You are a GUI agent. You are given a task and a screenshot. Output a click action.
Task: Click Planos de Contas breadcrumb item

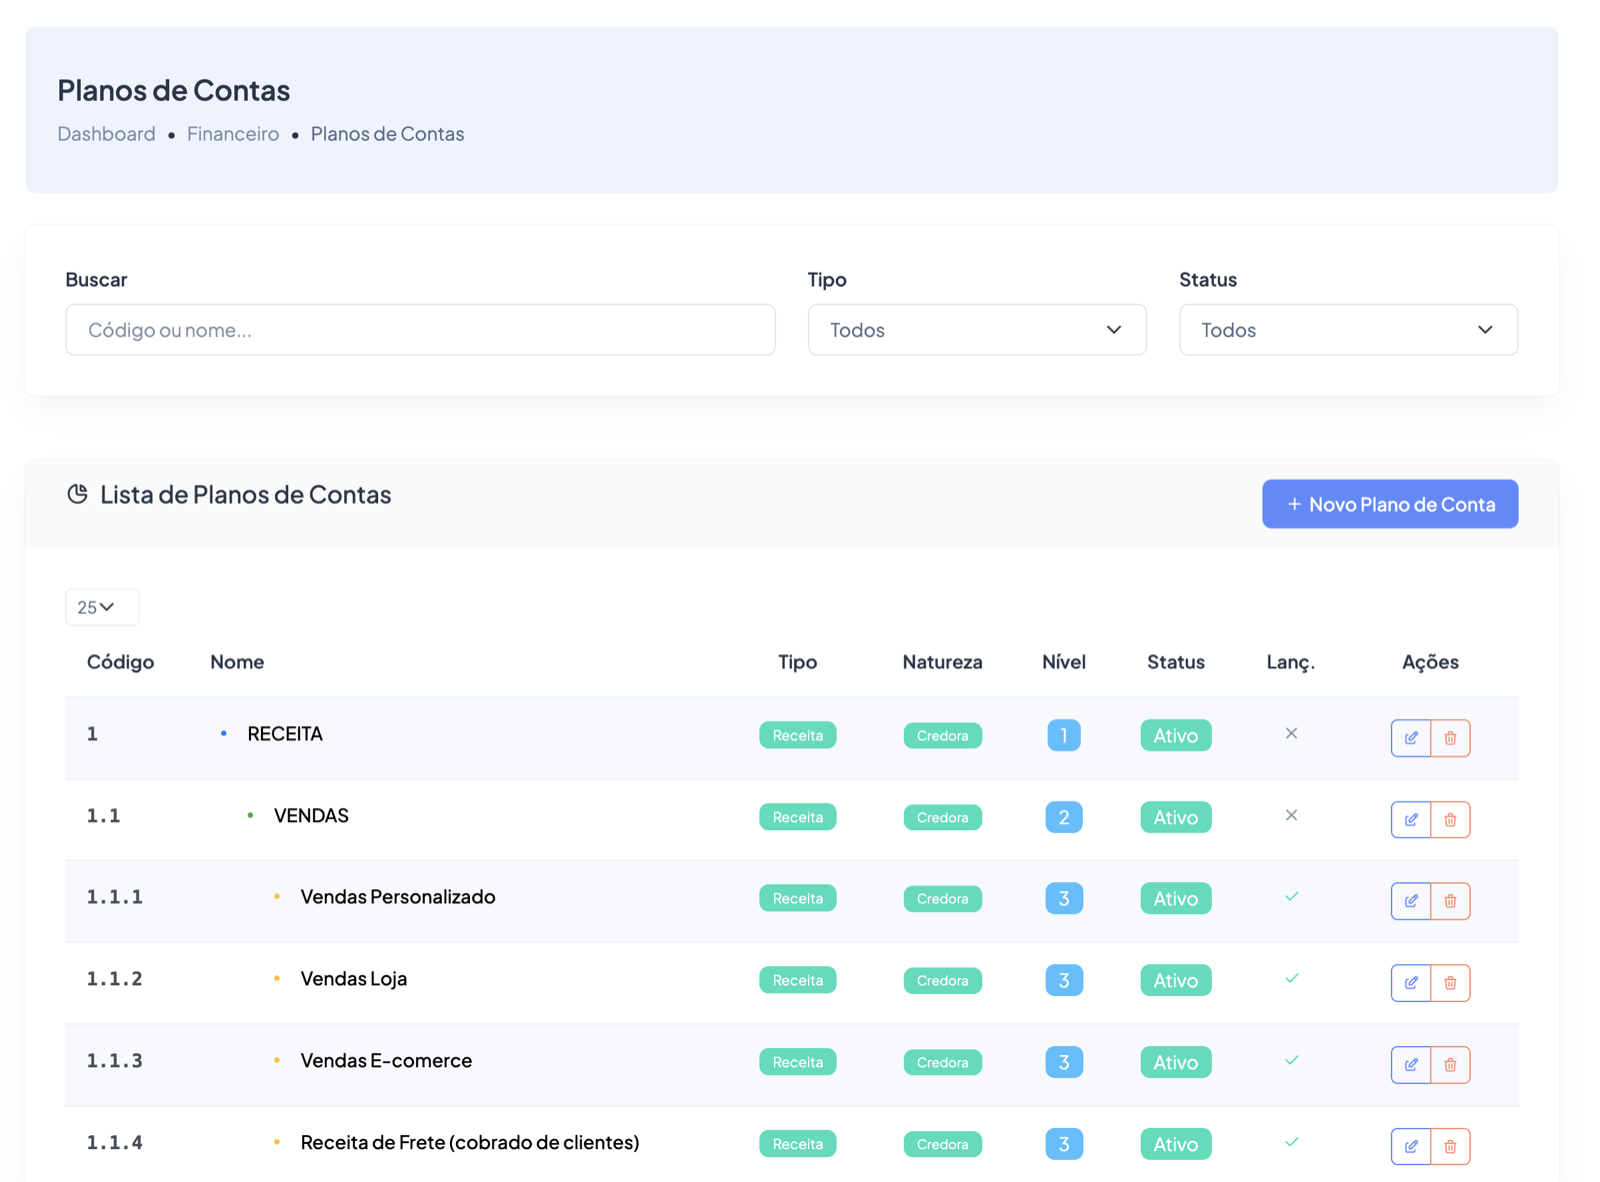click(x=387, y=134)
